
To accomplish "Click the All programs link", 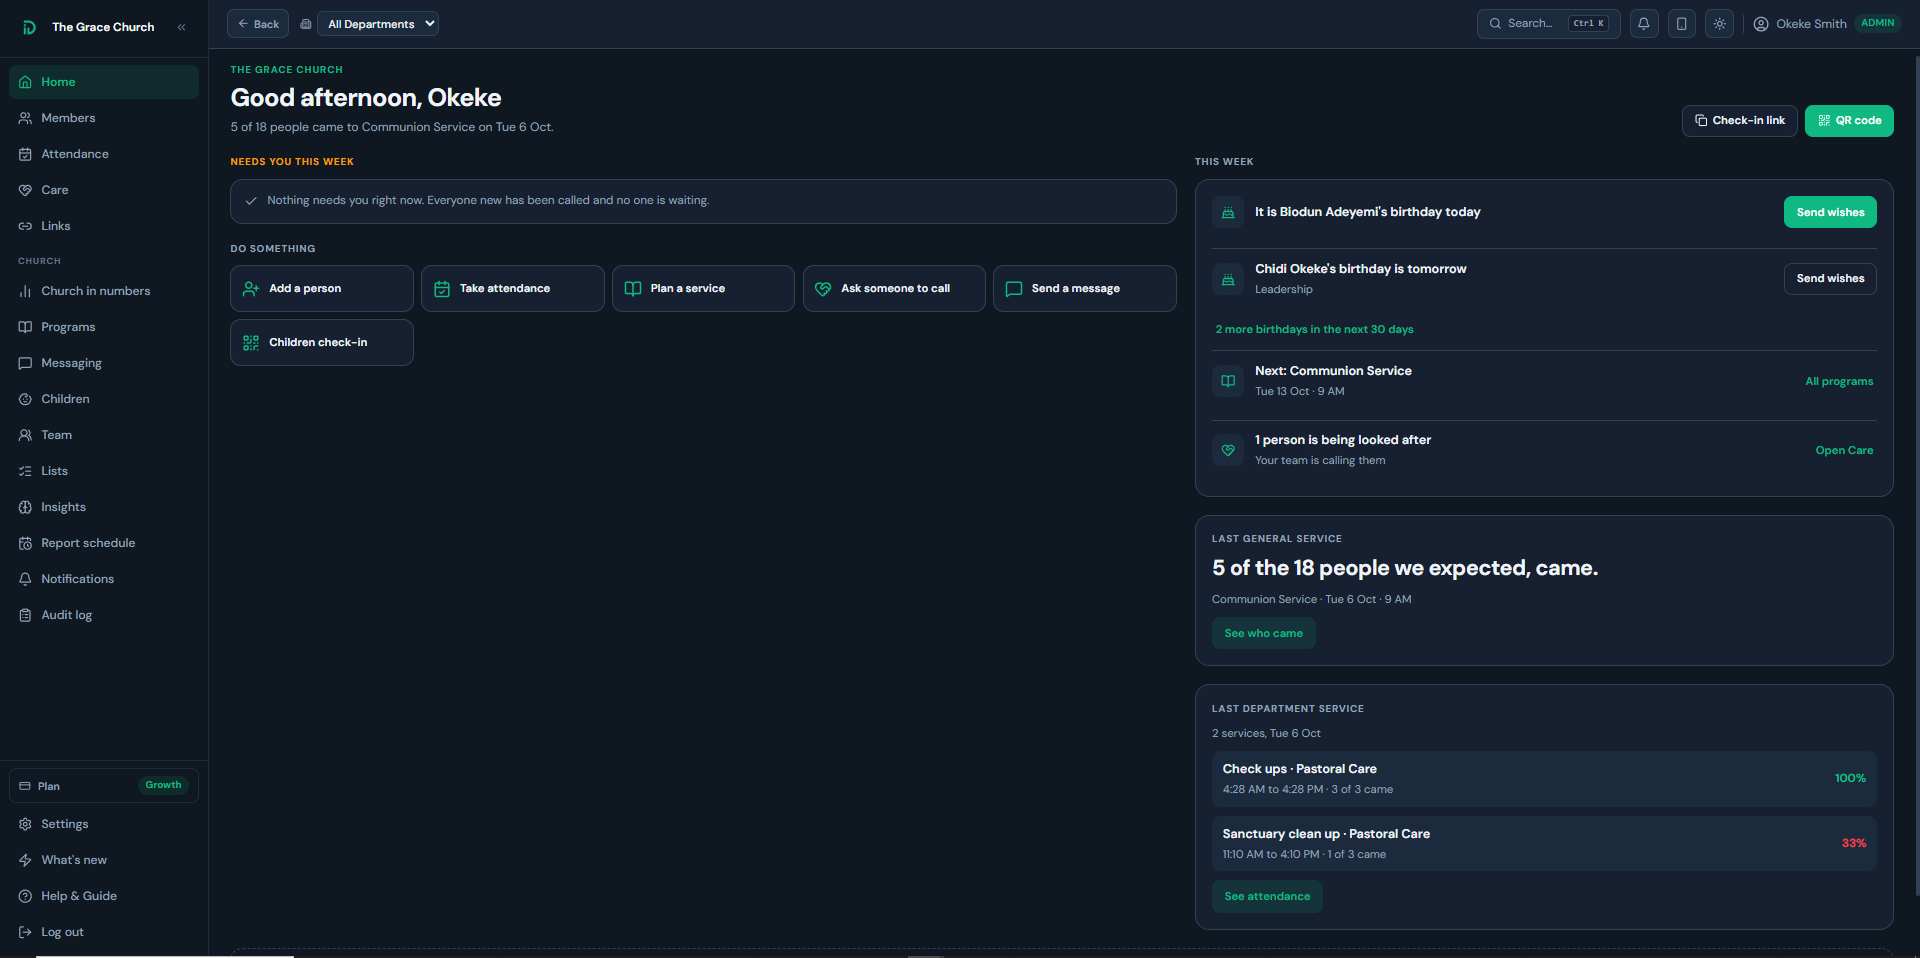I will (1839, 381).
